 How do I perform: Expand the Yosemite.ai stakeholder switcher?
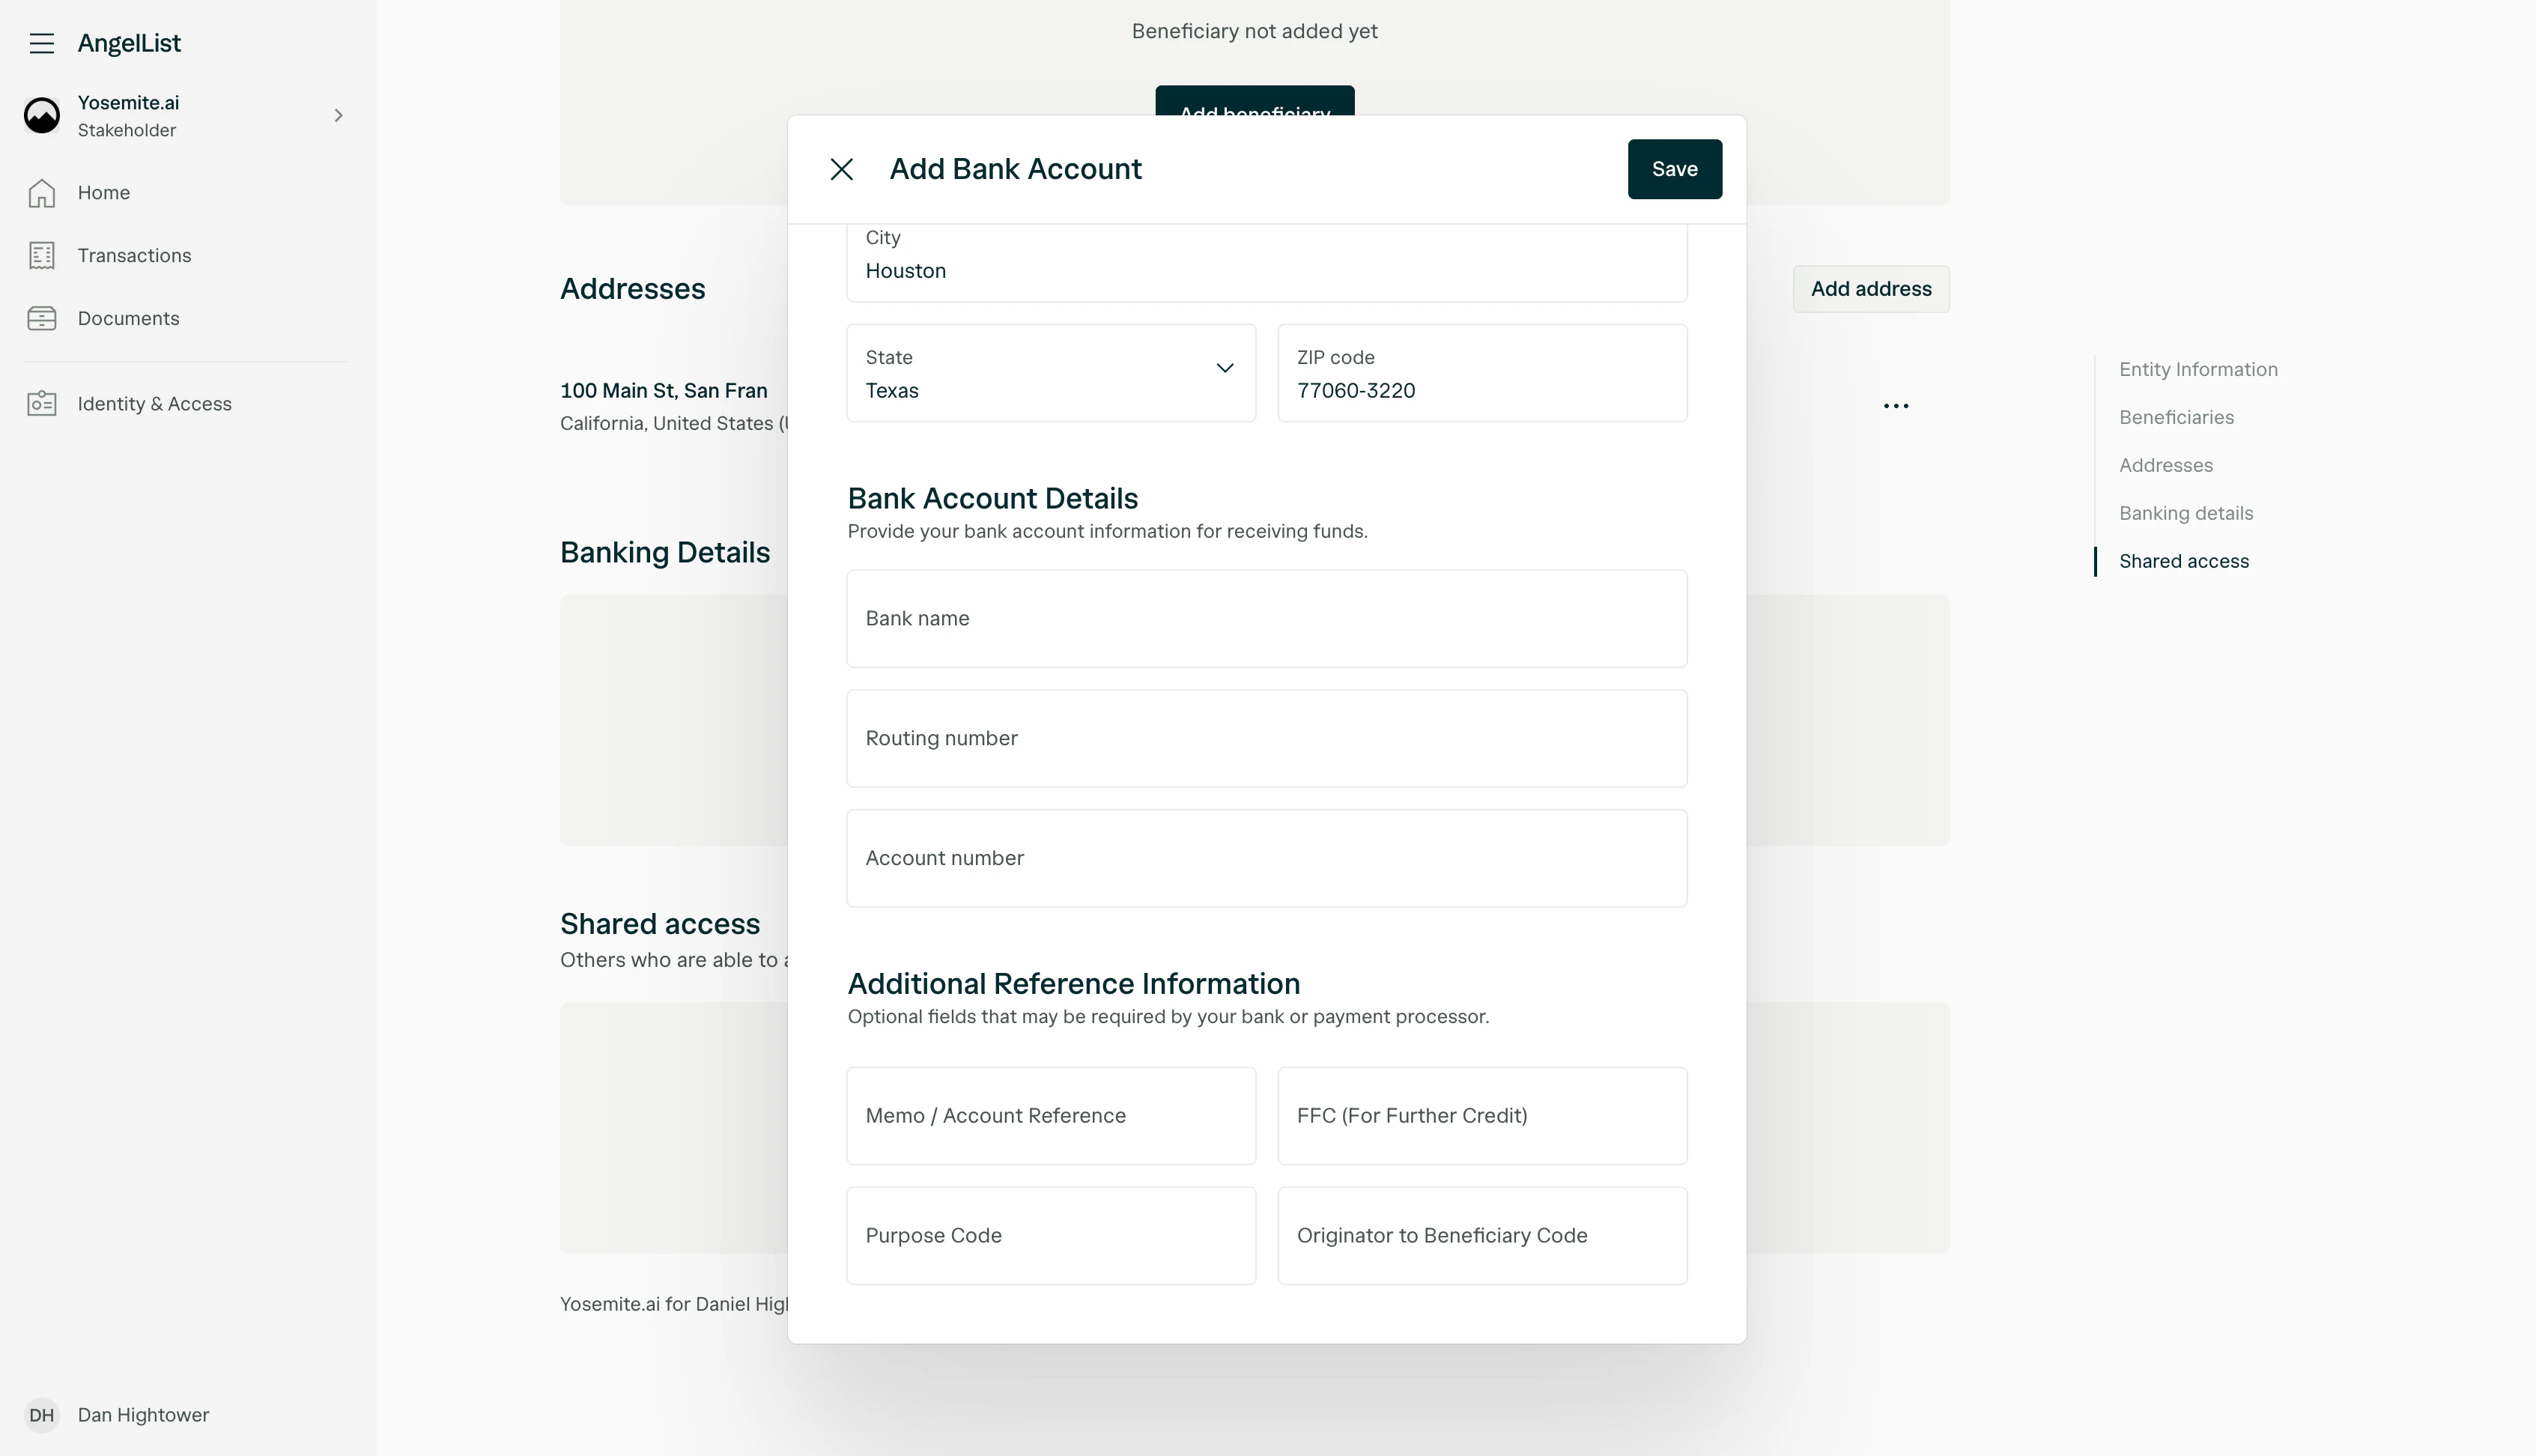[337, 115]
